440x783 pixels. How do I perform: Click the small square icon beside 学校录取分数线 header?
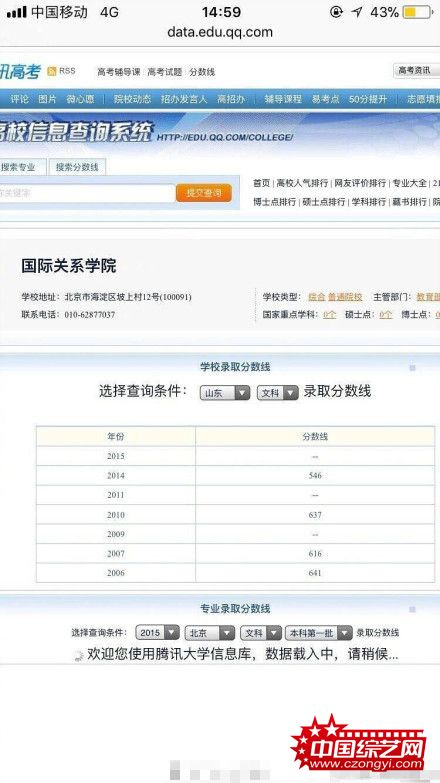click(x=413, y=368)
